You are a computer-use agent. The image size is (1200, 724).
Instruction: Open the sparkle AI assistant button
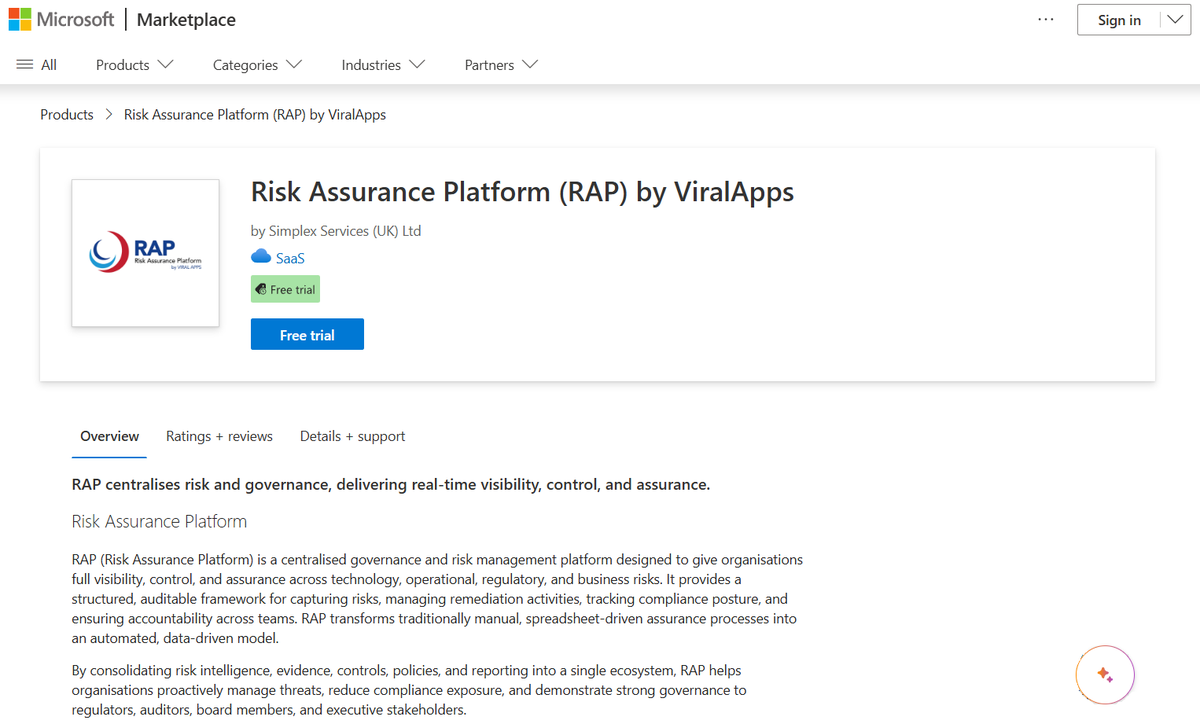1105,675
